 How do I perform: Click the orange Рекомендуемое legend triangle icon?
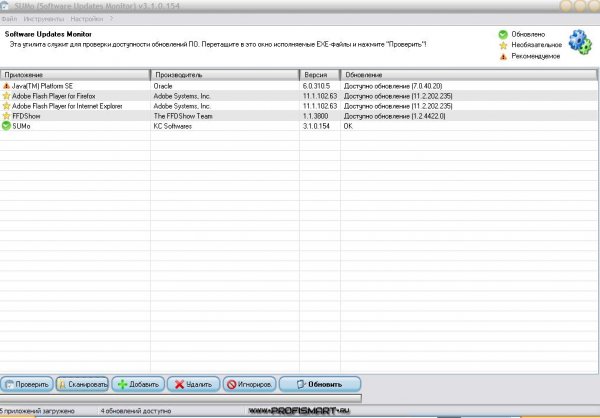pos(503,57)
